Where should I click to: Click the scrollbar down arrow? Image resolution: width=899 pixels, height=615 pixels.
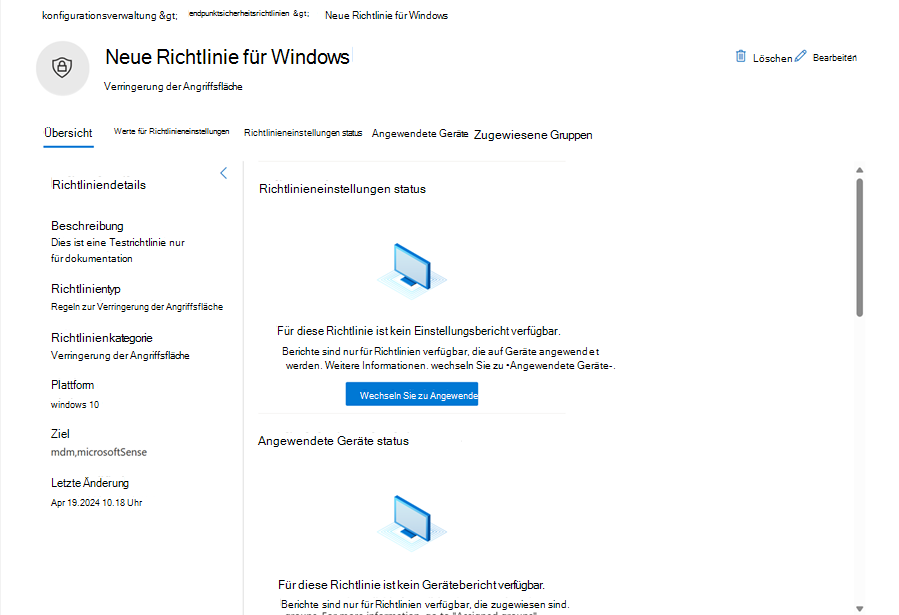click(860, 606)
